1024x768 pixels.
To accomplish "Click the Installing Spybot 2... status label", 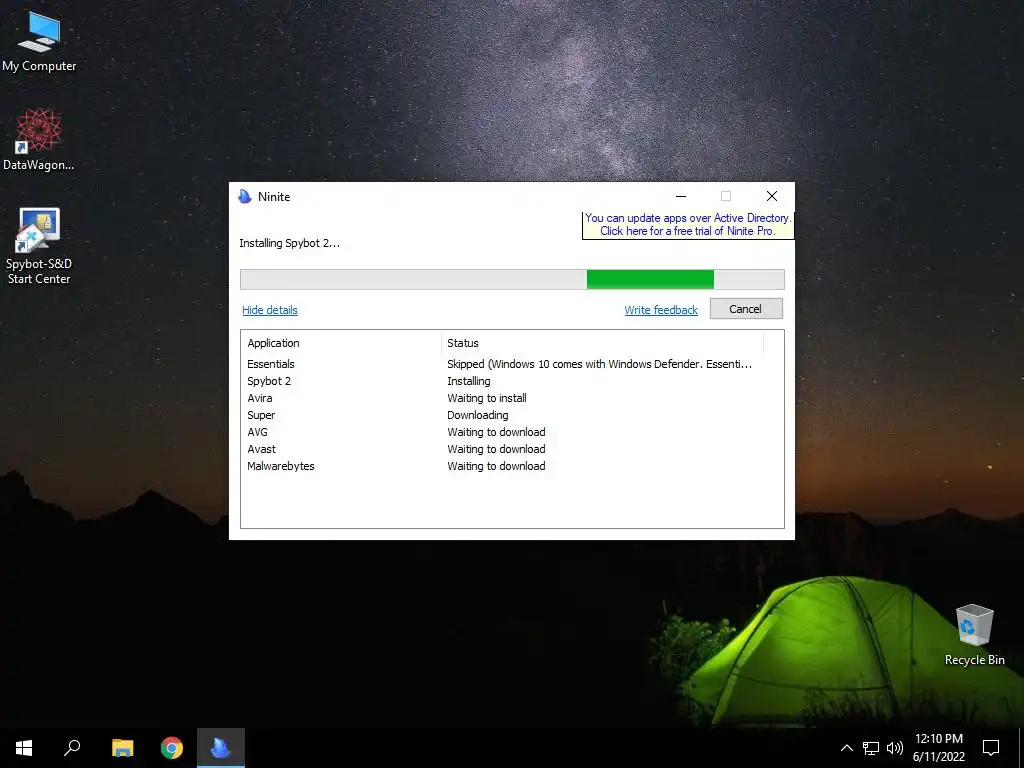I will pos(289,243).
